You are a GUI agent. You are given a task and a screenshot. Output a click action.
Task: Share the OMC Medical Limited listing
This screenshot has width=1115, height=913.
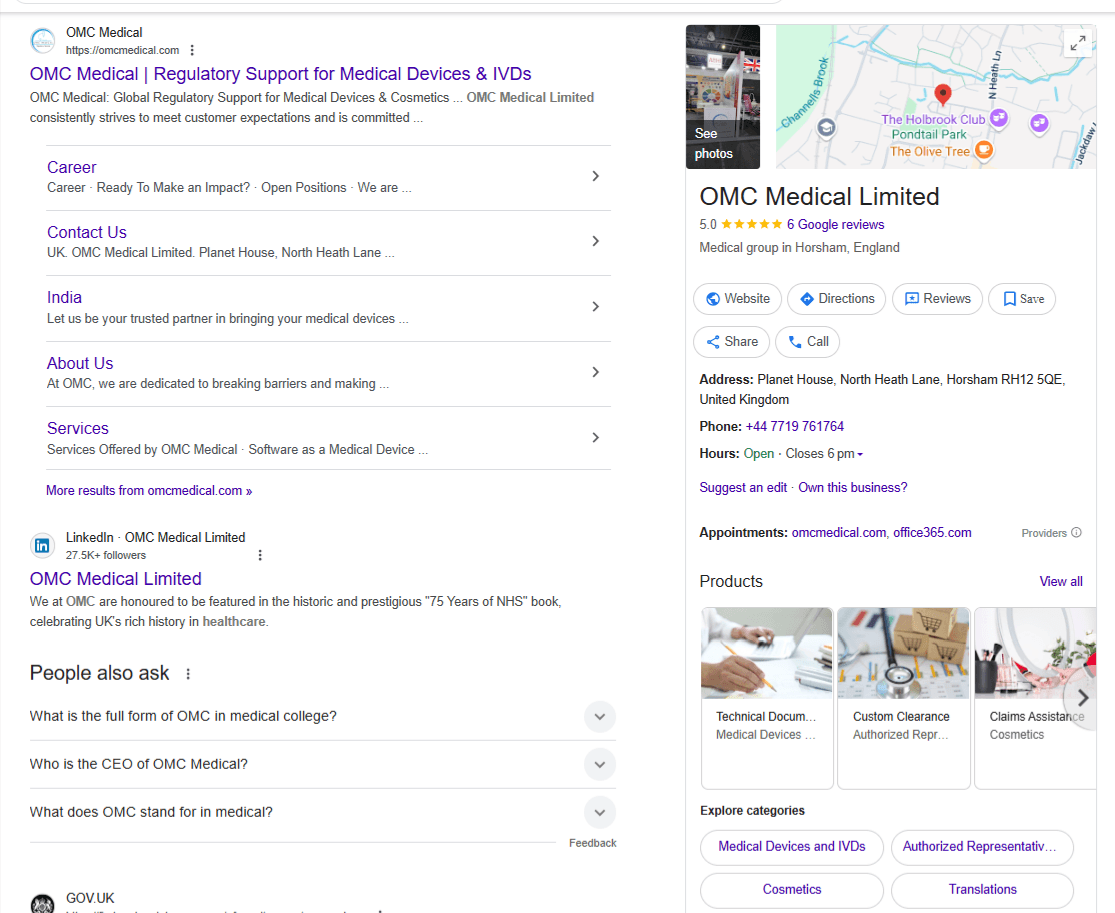click(731, 342)
